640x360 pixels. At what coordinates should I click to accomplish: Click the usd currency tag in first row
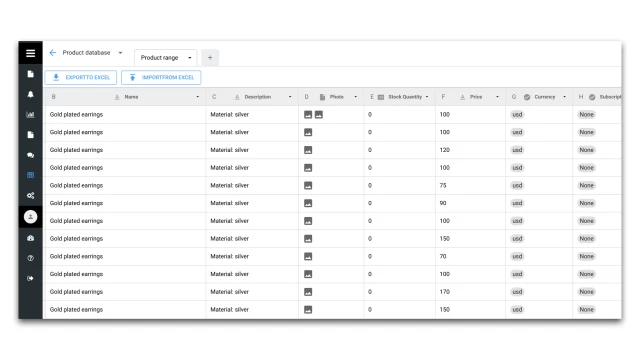(517, 115)
